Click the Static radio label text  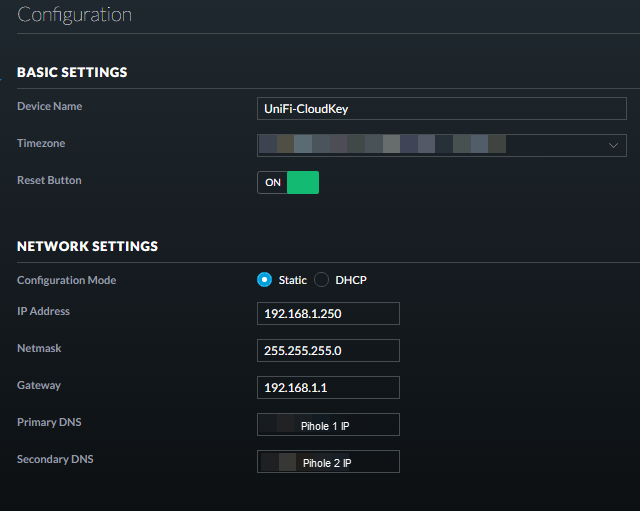pos(292,280)
